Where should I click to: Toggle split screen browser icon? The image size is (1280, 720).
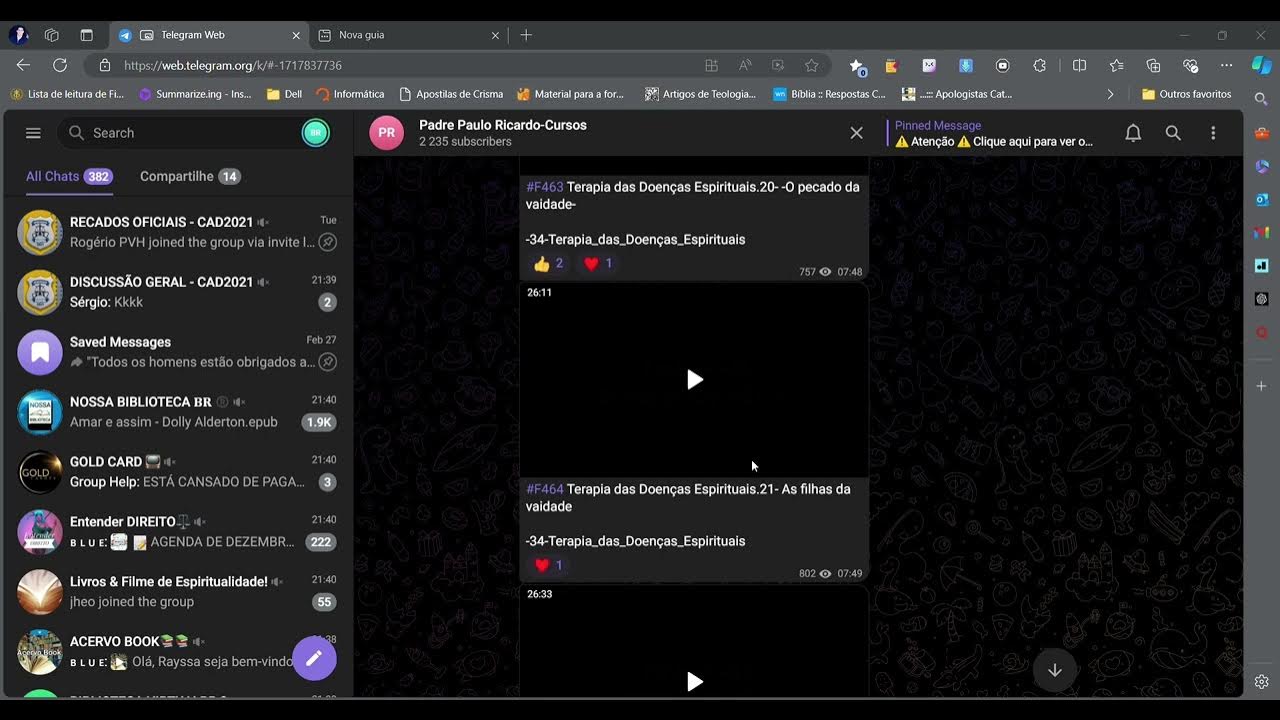pos(1079,65)
